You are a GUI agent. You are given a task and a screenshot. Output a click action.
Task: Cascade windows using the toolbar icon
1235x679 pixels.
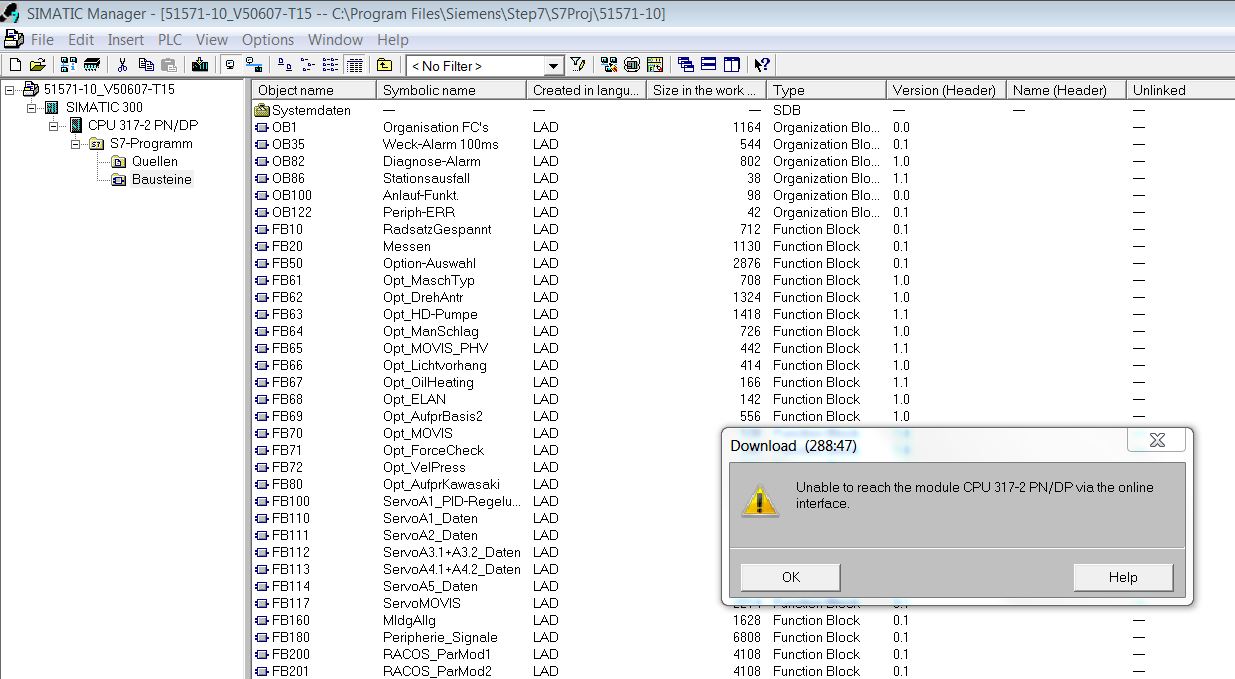[x=685, y=65]
